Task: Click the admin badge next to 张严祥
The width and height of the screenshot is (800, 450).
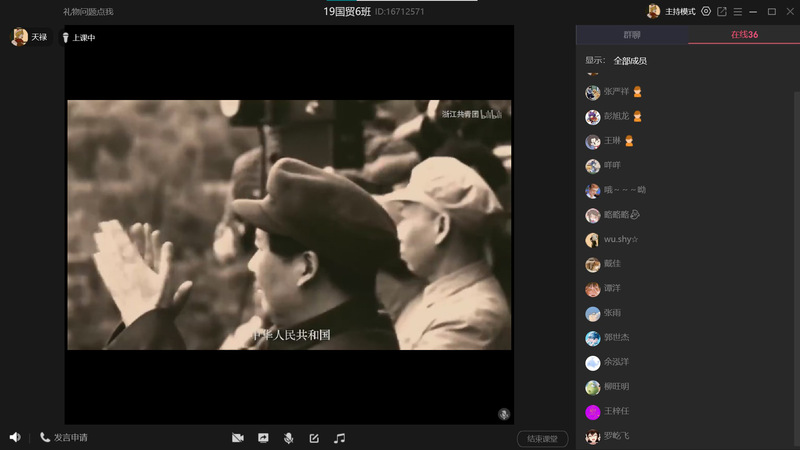Action: point(637,92)
